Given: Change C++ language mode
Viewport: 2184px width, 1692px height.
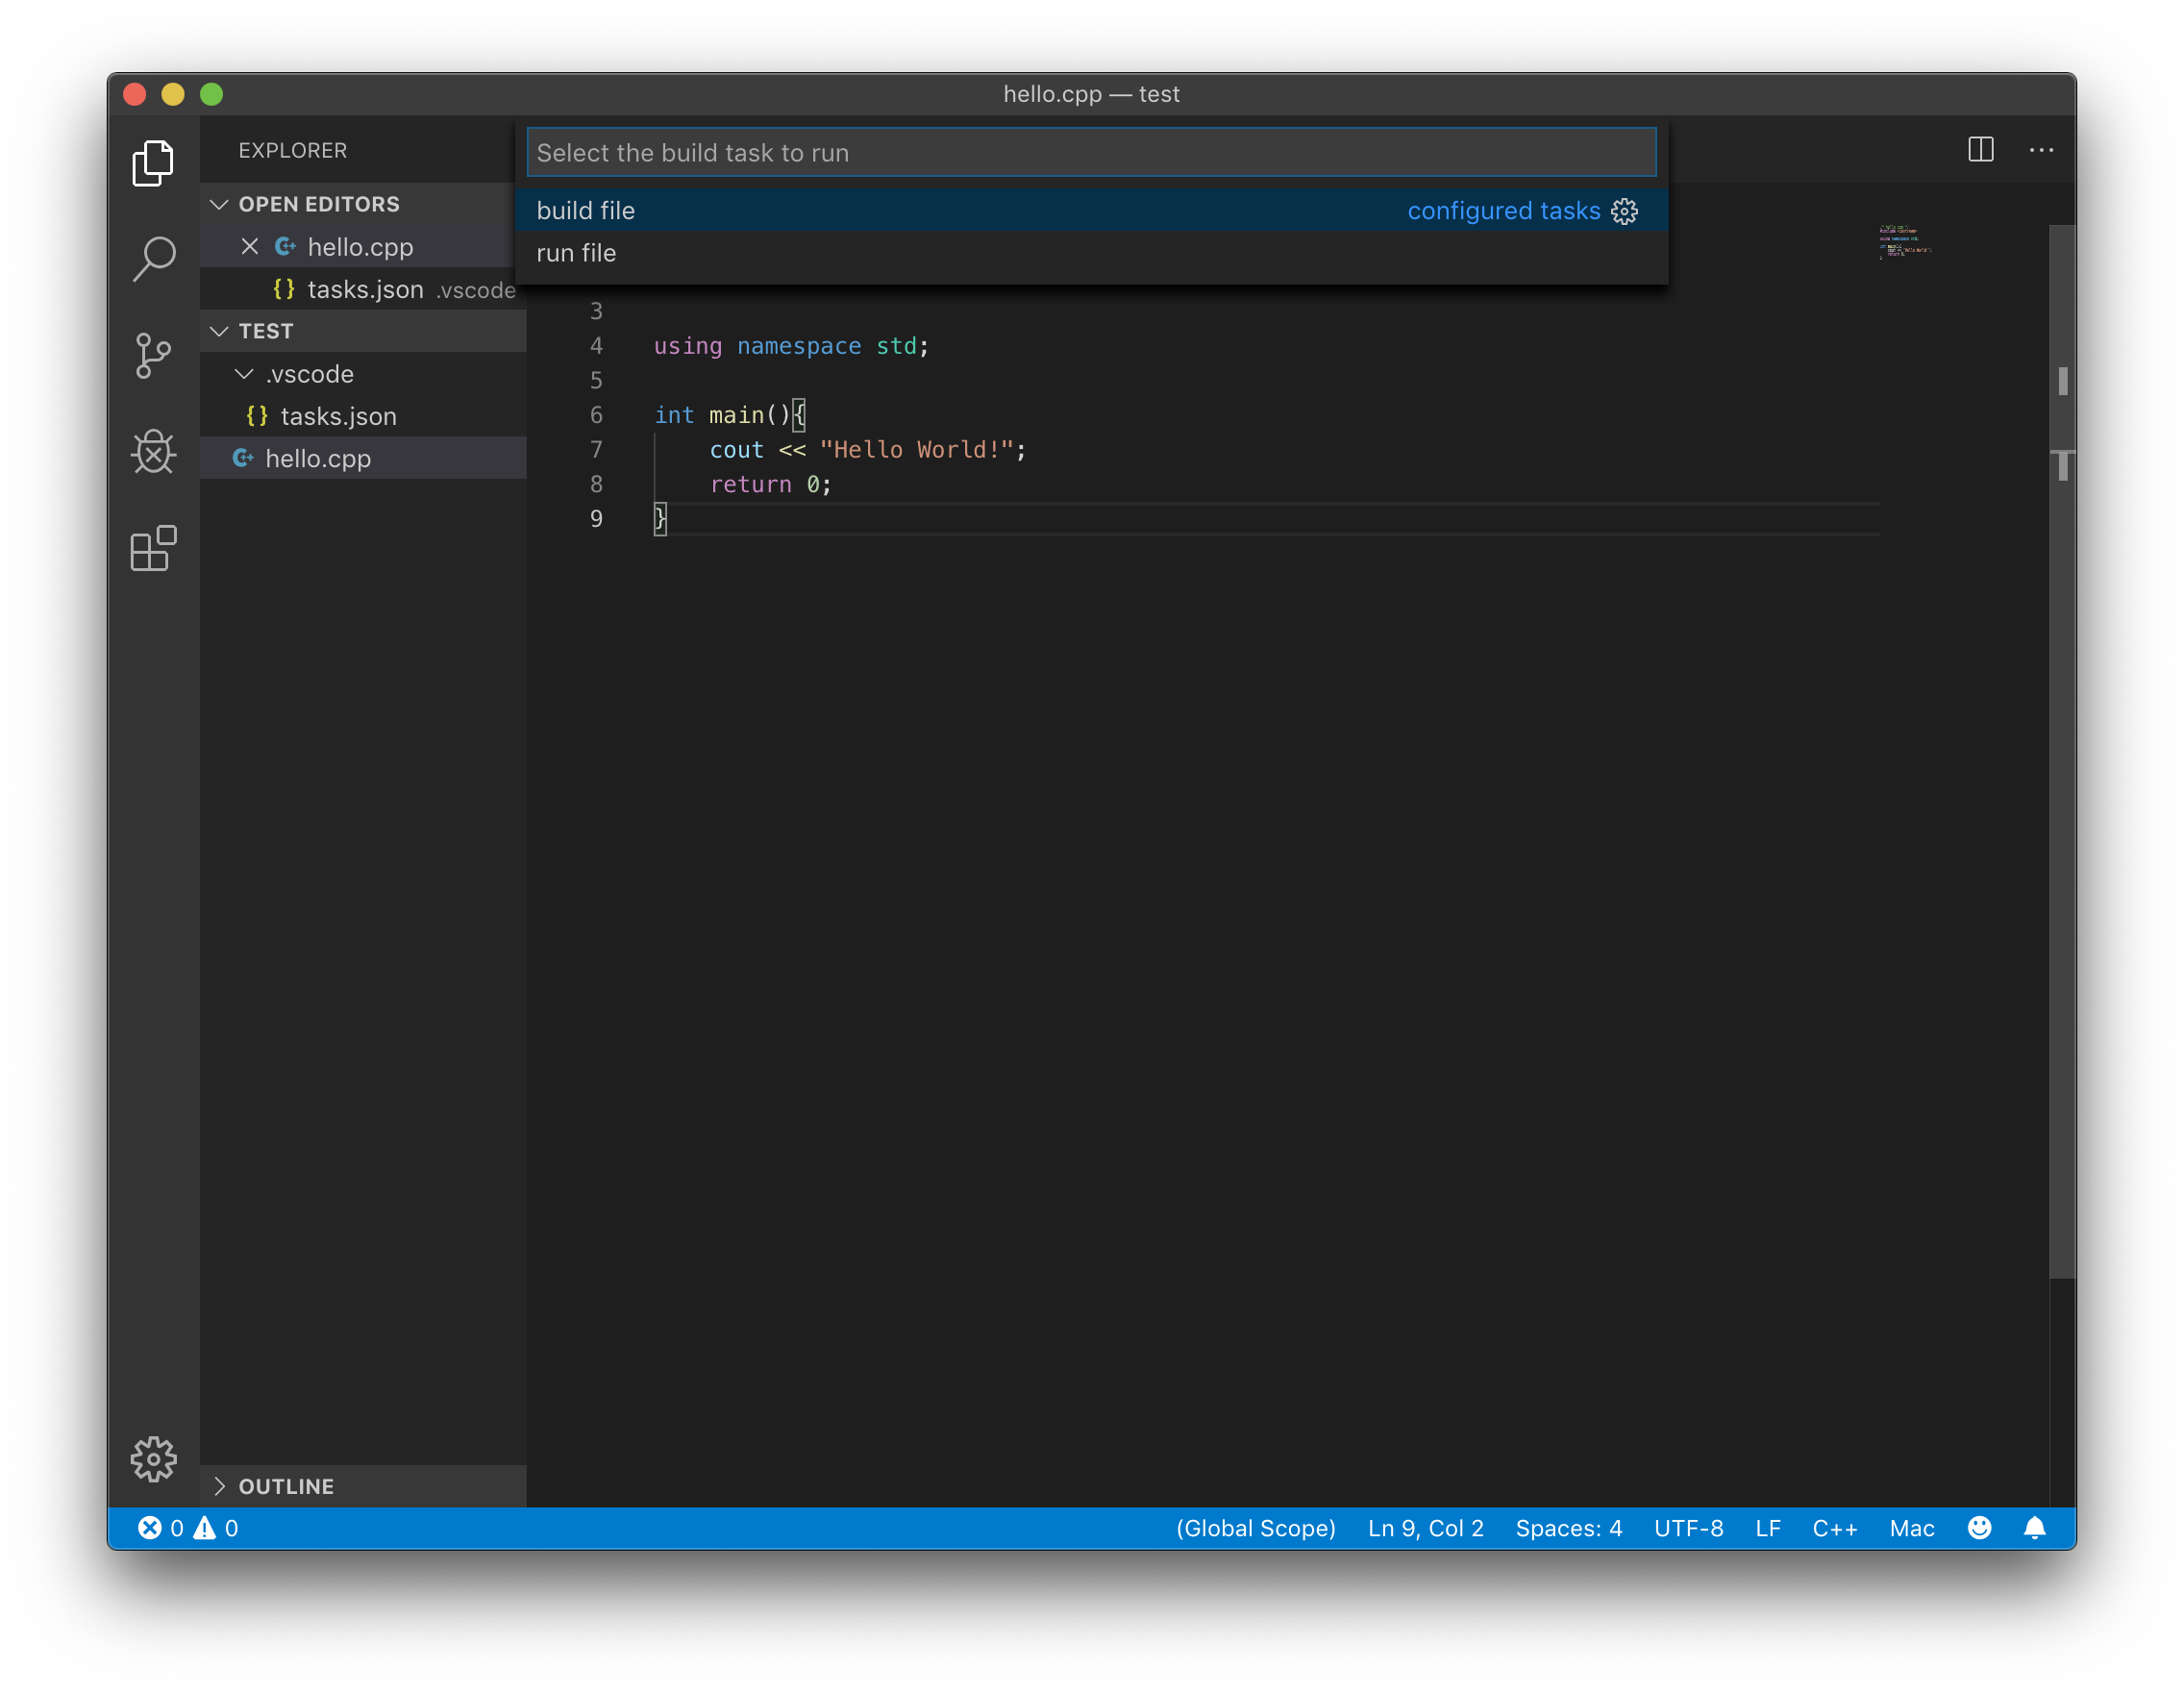Looking at the screenshot, I should (1834, 1527).
